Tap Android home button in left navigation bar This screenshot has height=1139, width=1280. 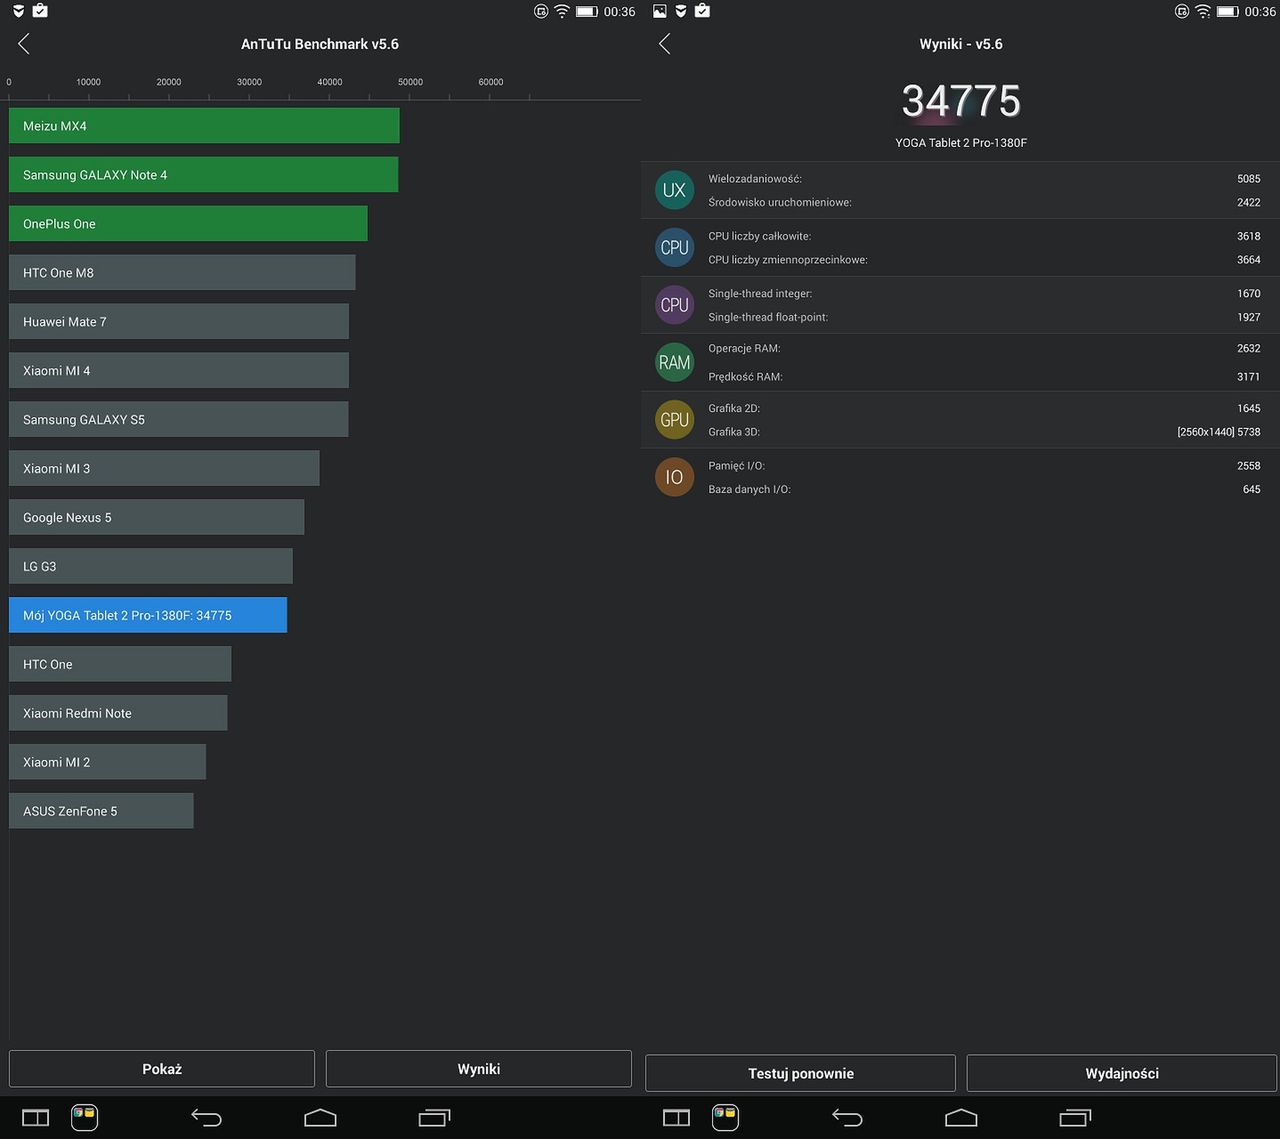(320, 1118)
